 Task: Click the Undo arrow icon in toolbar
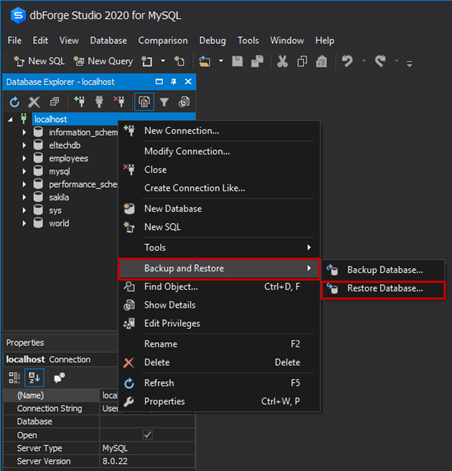(x=347, y=61)
